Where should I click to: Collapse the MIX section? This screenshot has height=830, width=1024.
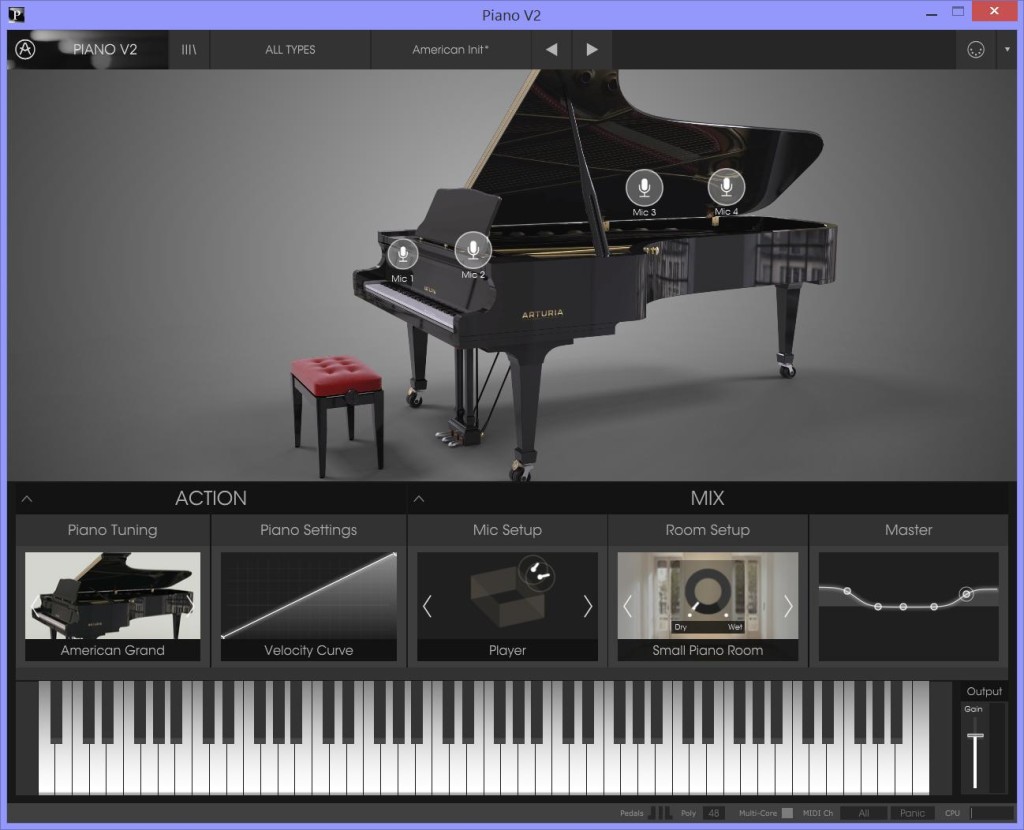[419, 498]
